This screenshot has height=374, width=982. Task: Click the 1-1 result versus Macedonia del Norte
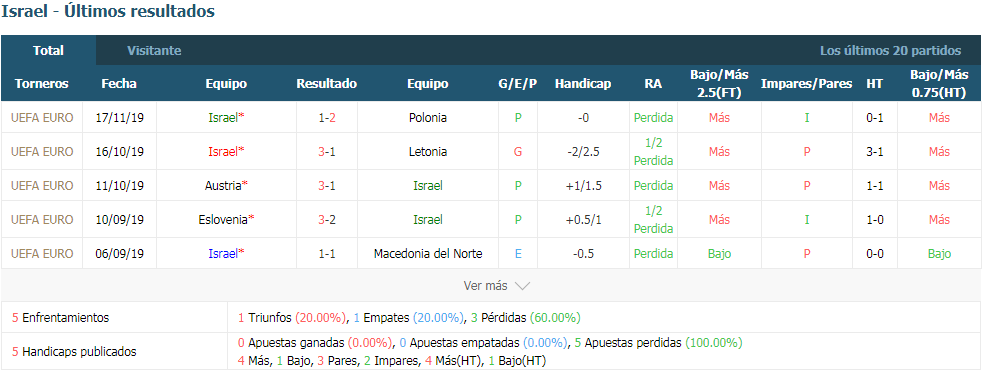[x=326, y=254]
